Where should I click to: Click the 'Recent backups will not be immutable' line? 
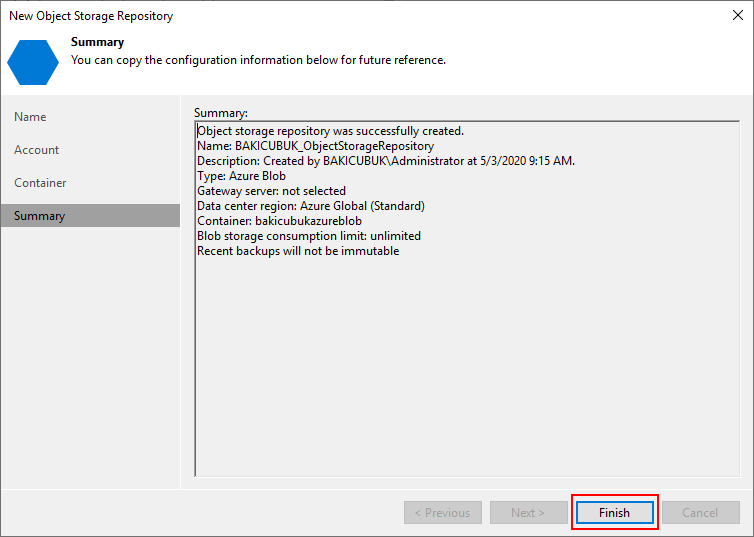(x=298, y=251)
